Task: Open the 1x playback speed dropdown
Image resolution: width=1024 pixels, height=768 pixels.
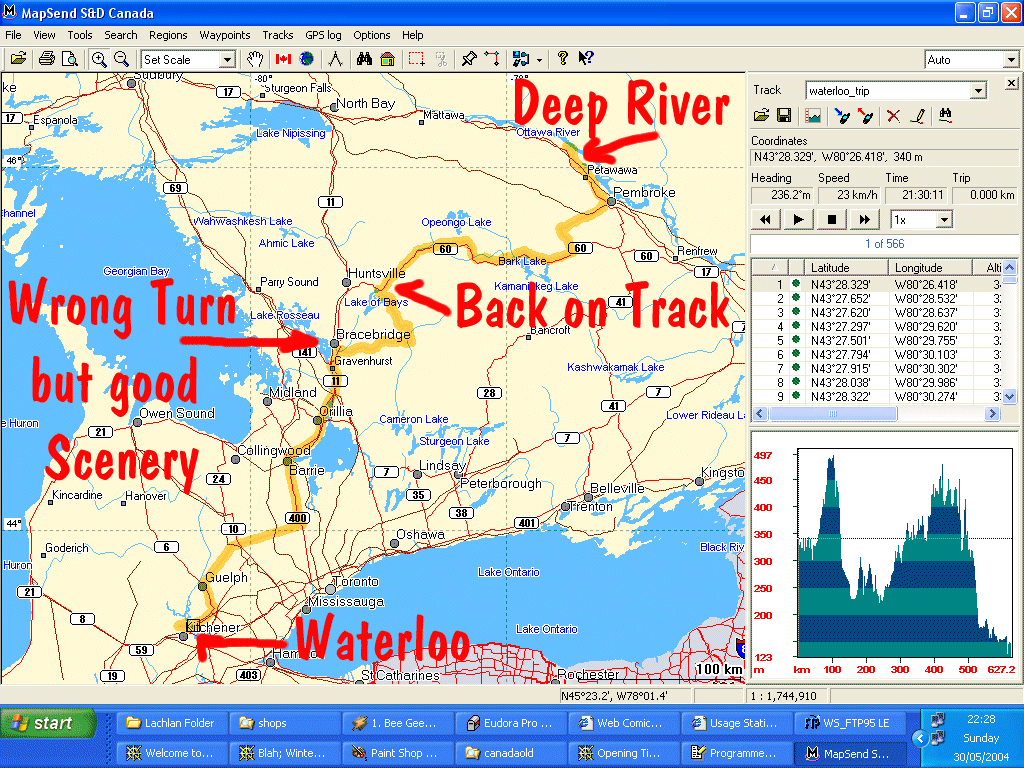Action: [943, 219]
